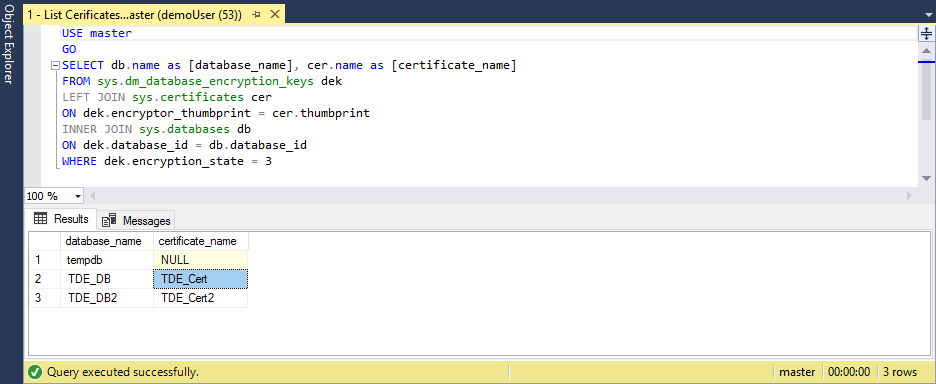The height and width of the screenshot is (384, 936).
Task: Click the database_name column header
Action: coord(107,241)
